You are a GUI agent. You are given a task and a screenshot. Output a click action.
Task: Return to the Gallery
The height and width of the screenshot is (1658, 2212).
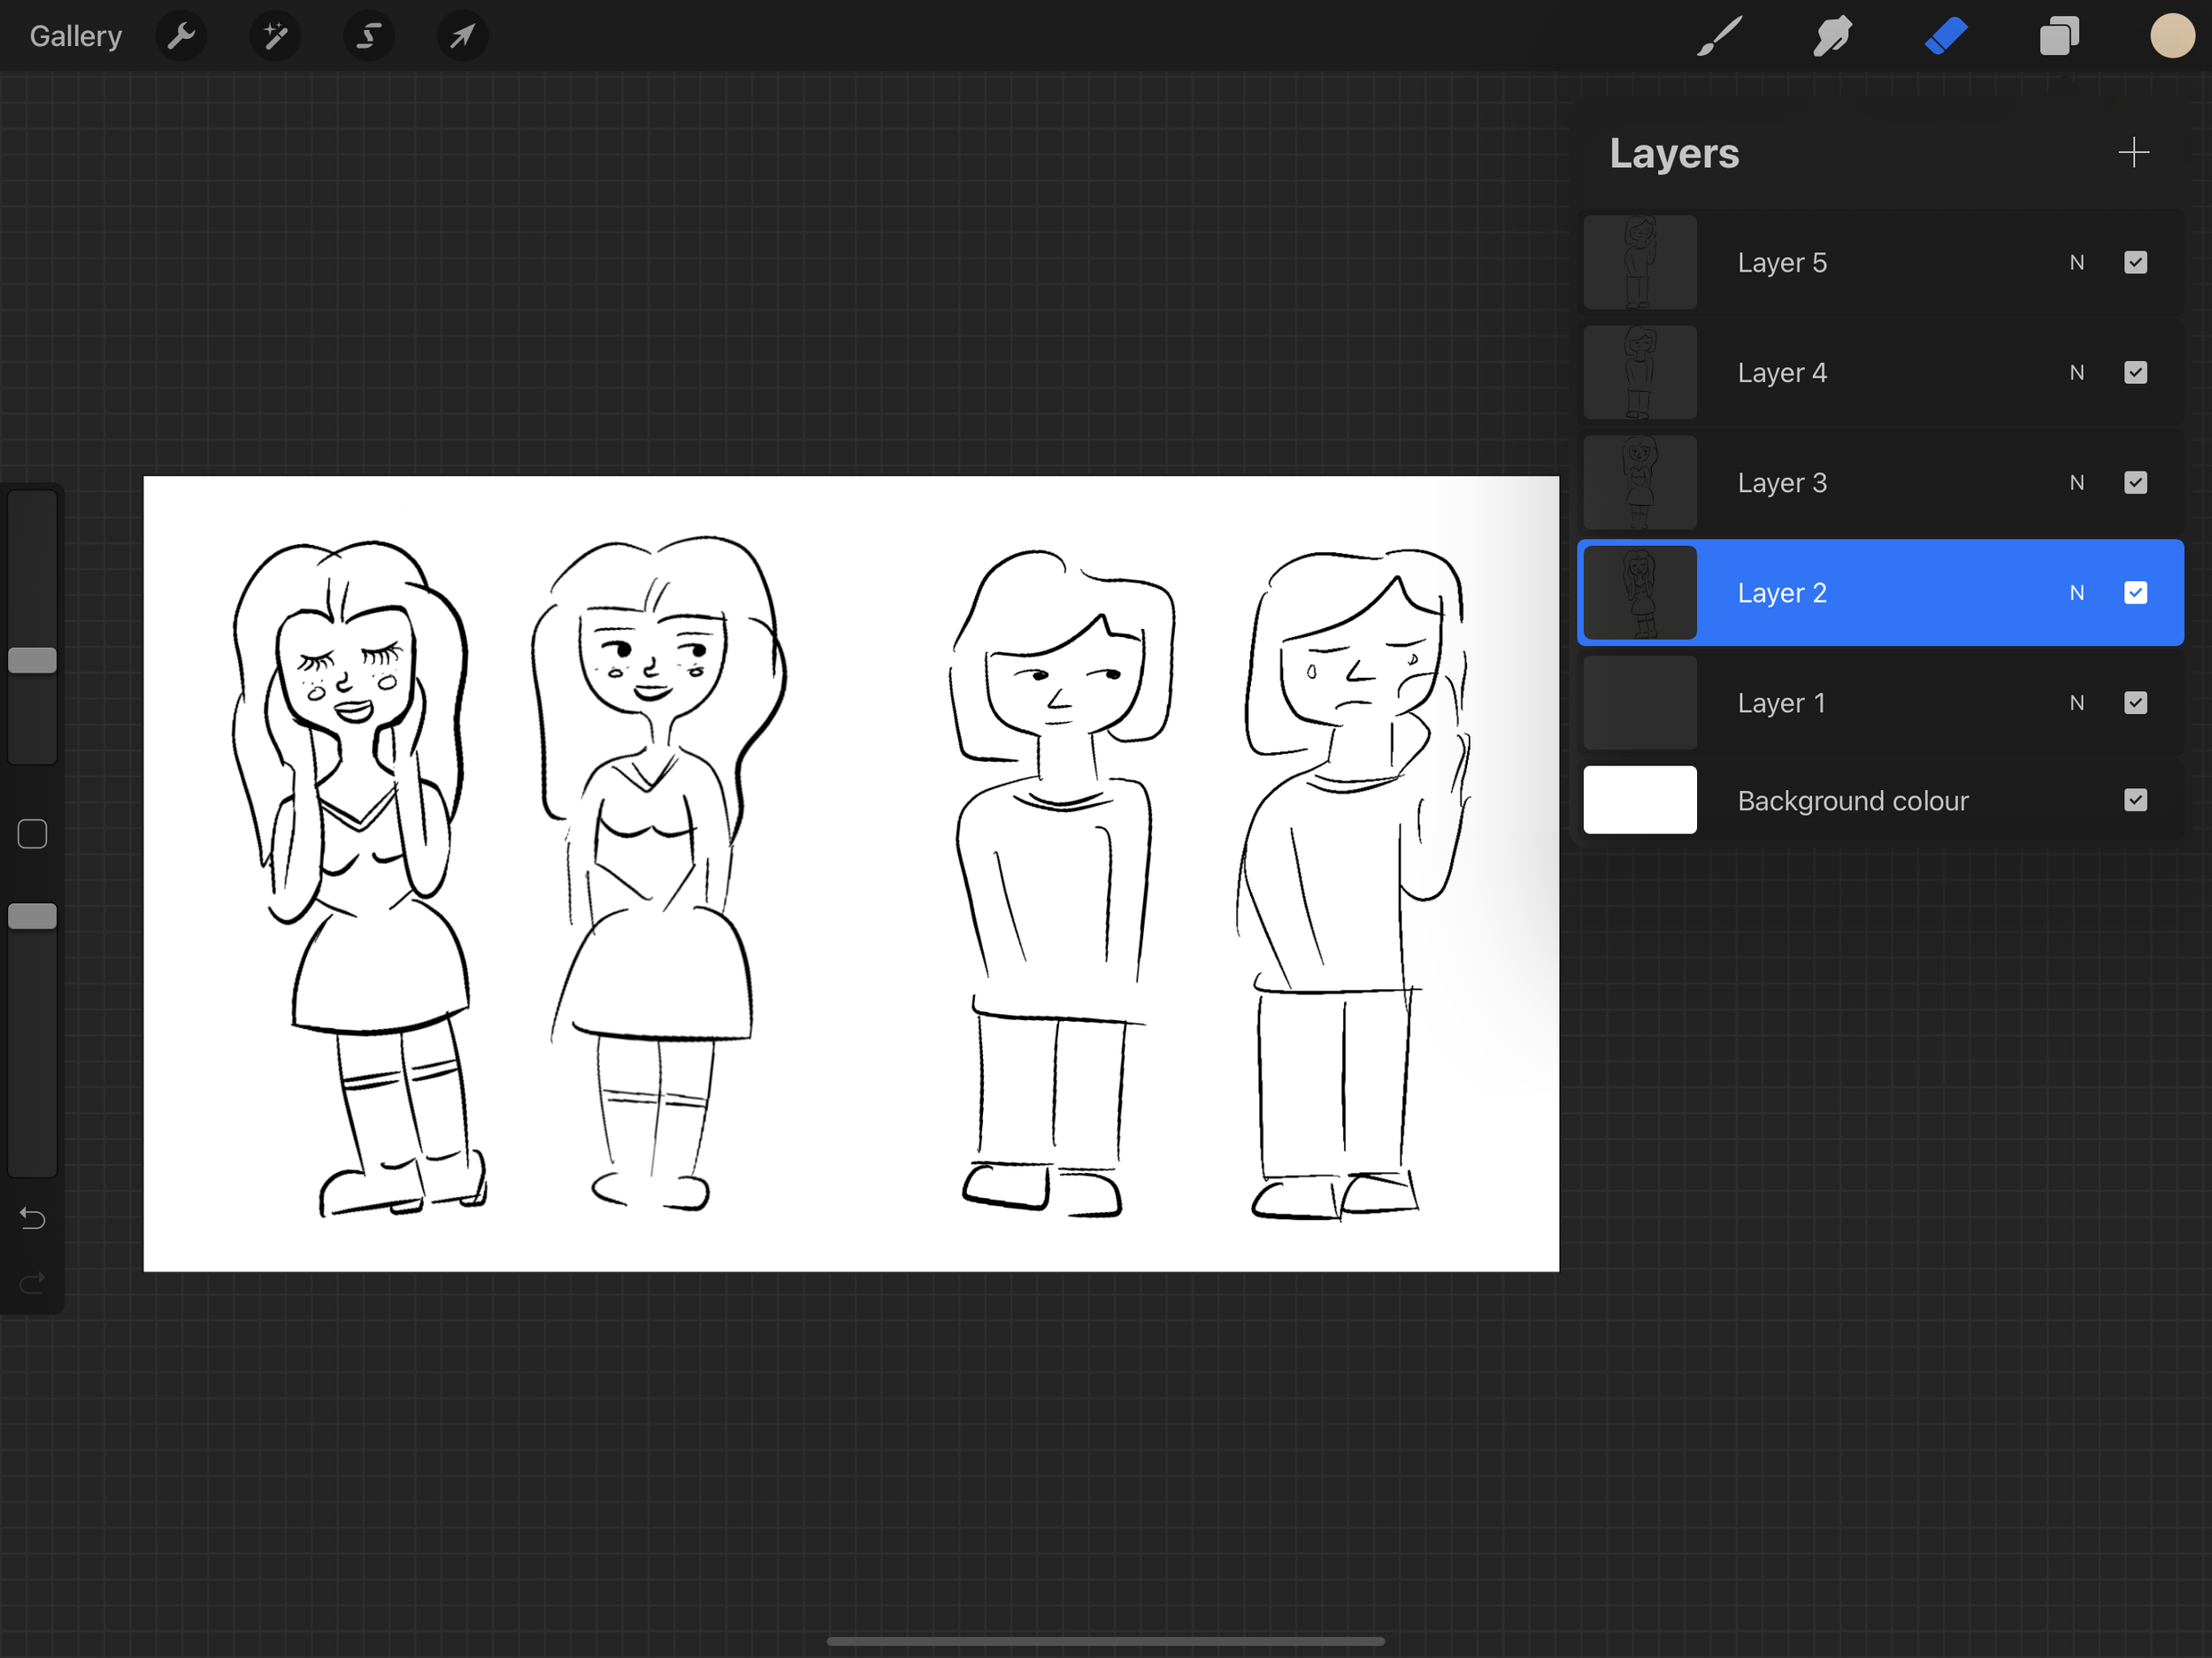[76, 37]
